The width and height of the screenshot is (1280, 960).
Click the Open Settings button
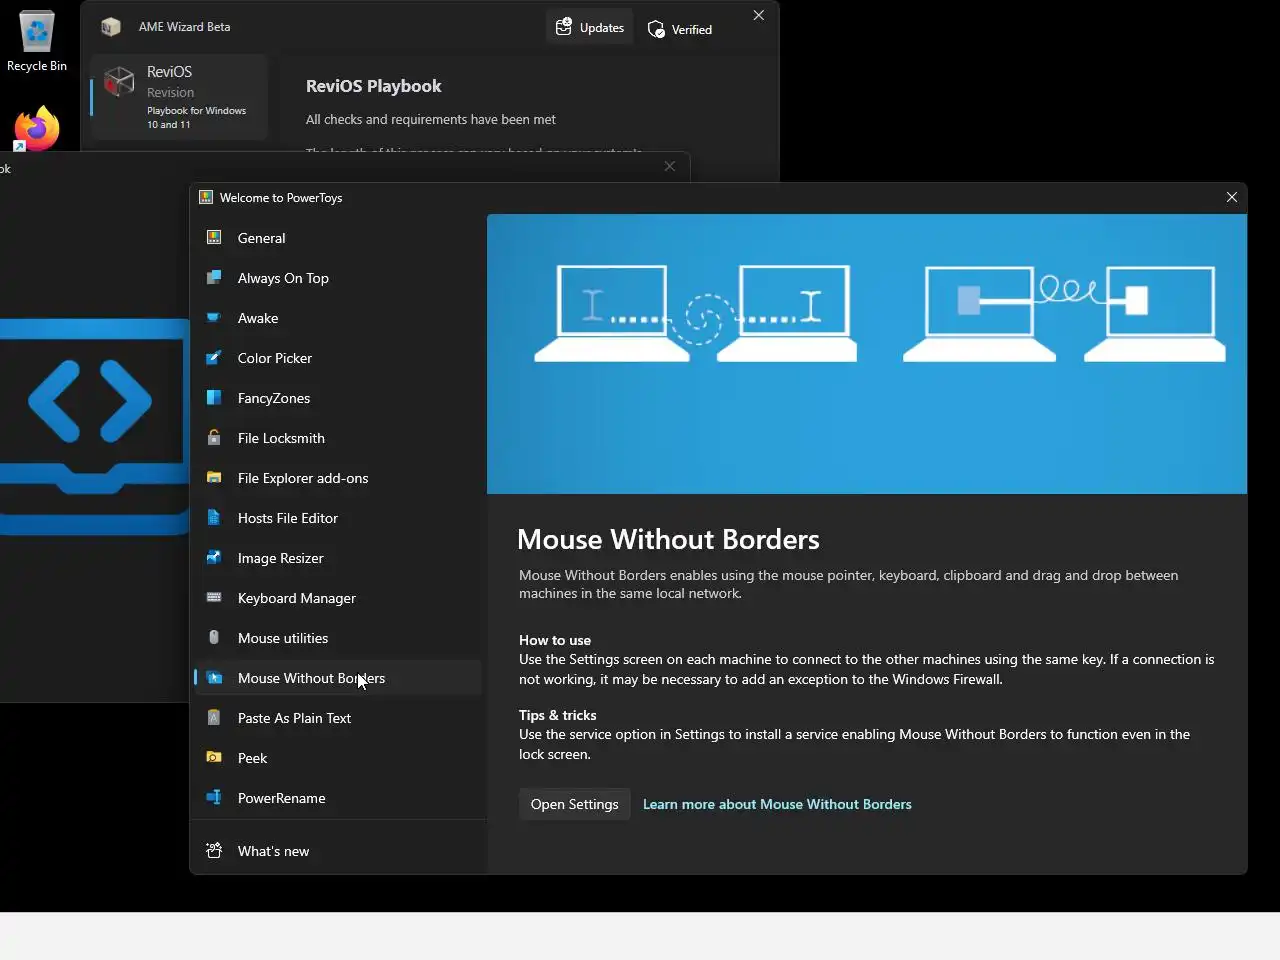click(574, 804)
